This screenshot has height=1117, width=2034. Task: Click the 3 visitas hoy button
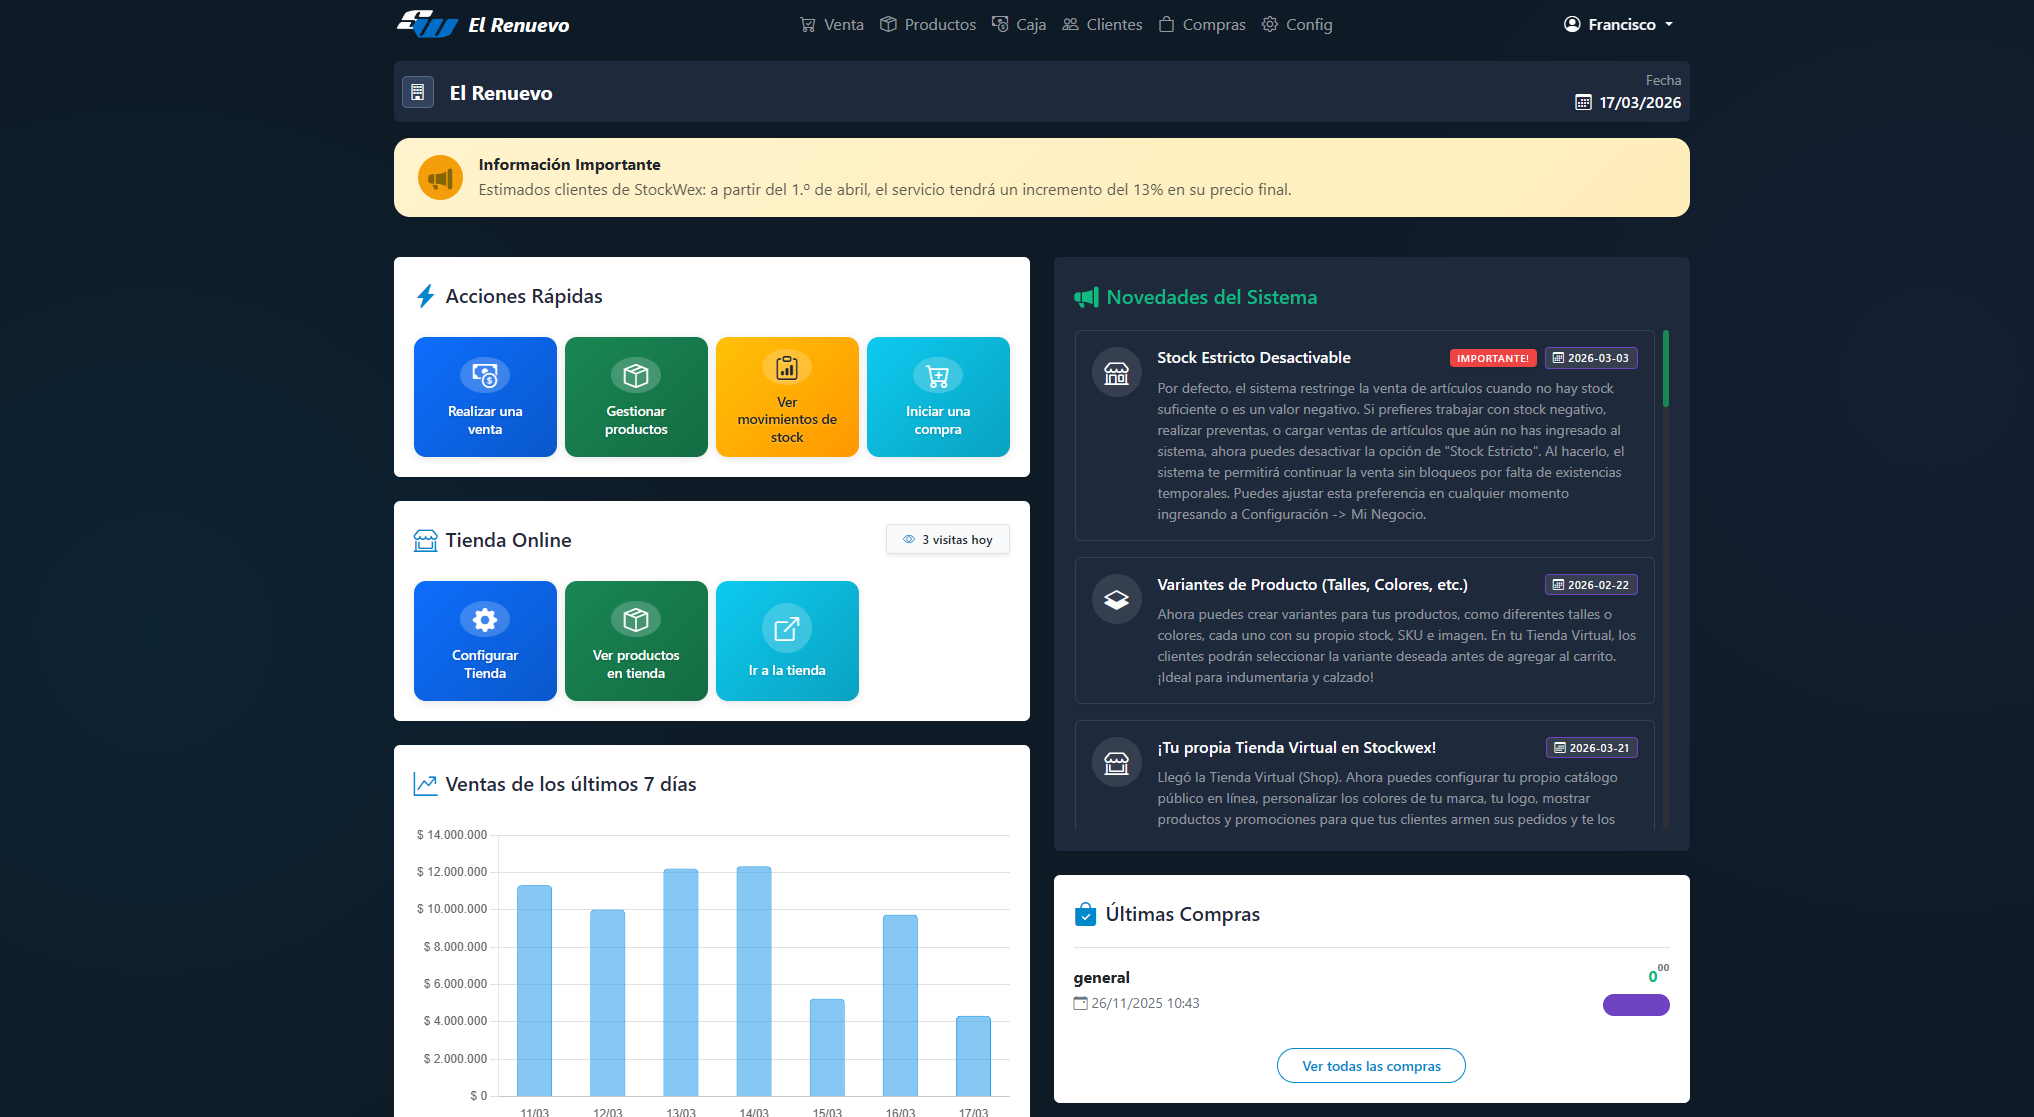click(x=947, y=539)
